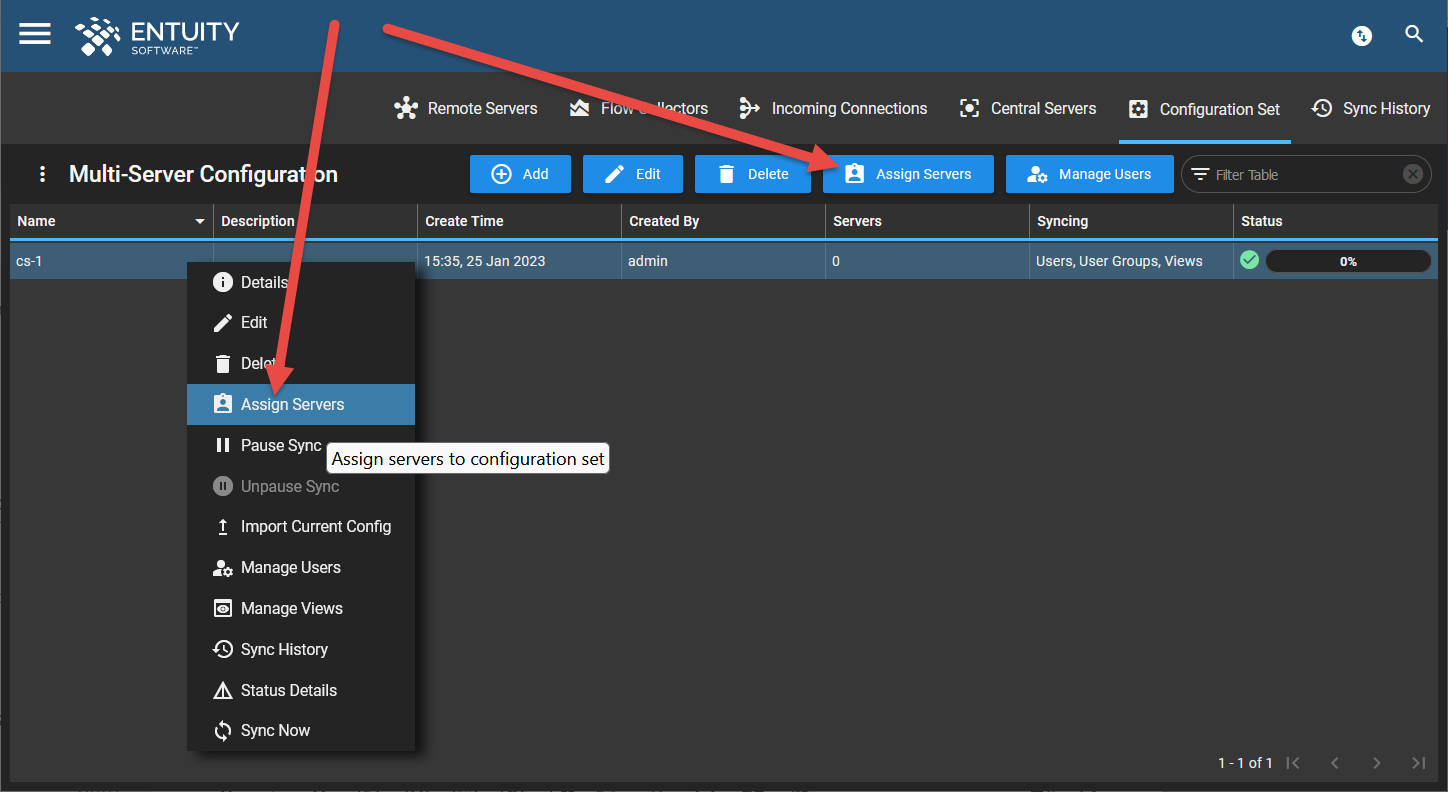
Task: Open the Sync History tab
Action: 1370,108
